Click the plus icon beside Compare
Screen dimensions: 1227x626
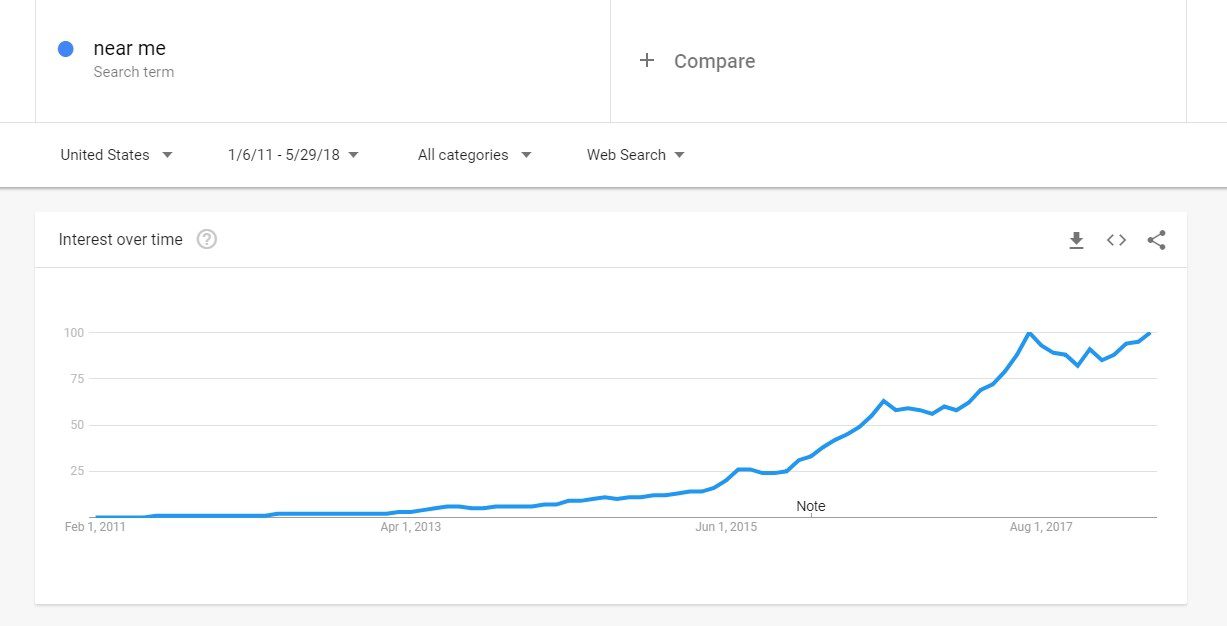point(647,61)
